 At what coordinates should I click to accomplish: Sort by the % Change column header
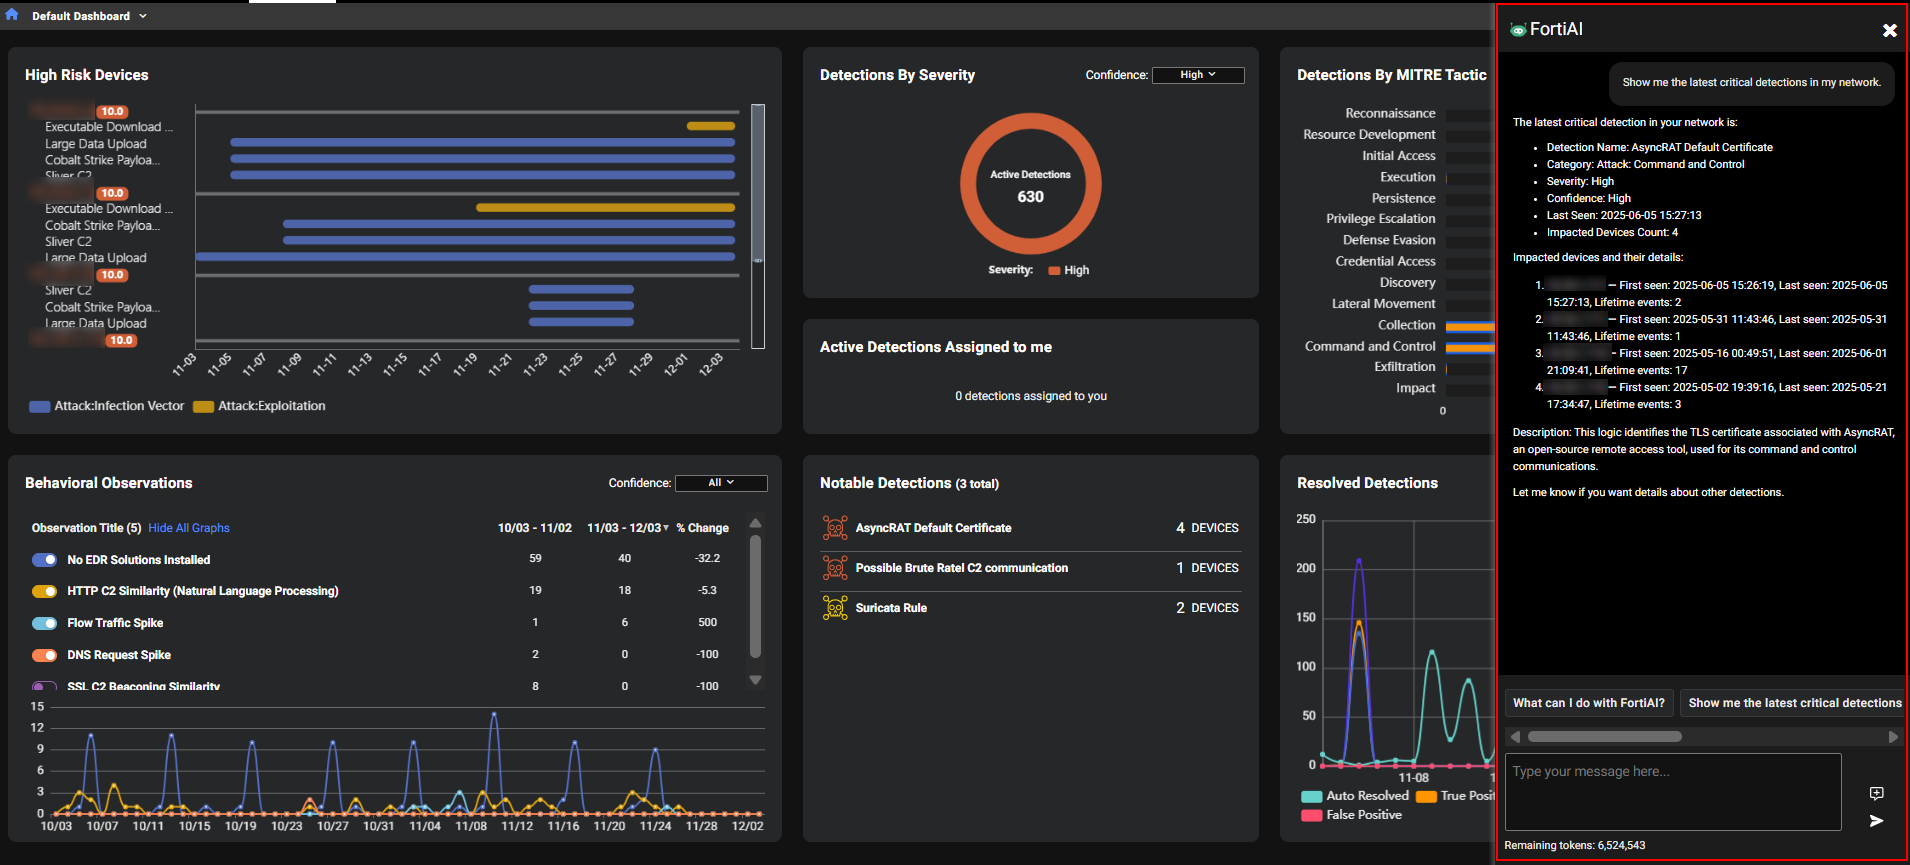702,528
